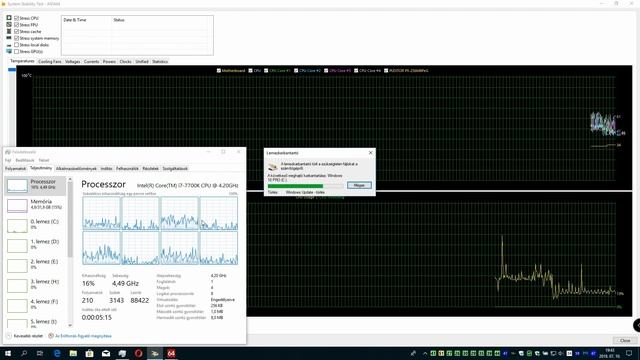640x360 pixels.
Task: Click the cache icon beside Stress cache
Action: 9,31
